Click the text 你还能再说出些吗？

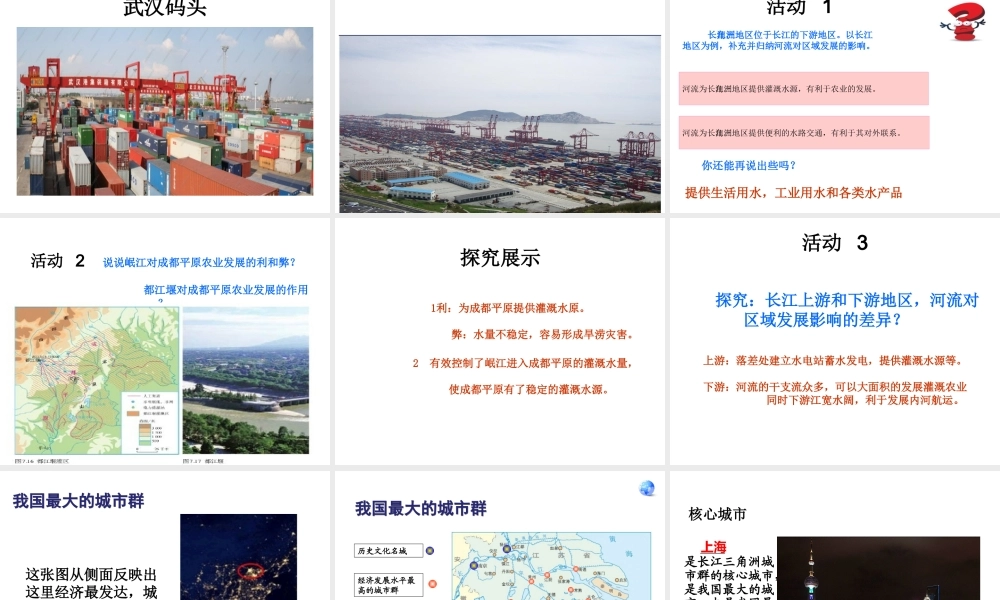pyautogui.click(x=749, y=166)
